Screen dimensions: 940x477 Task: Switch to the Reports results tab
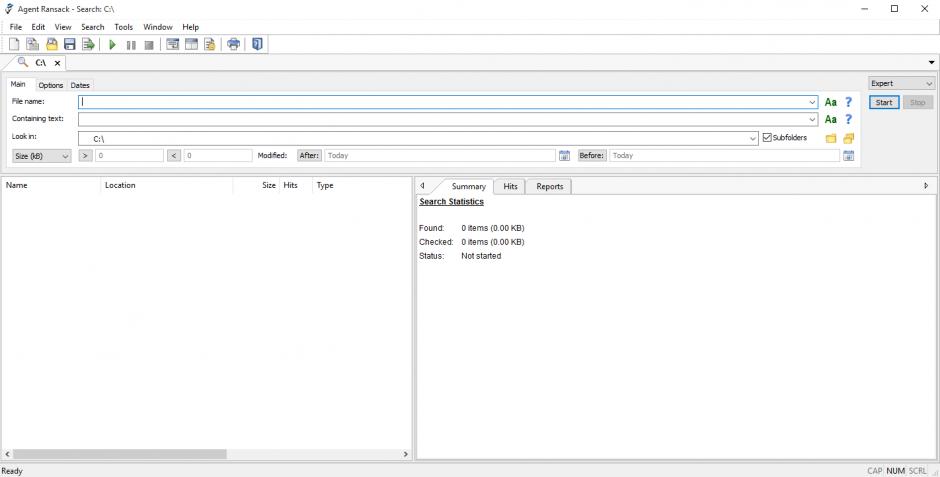(x=550, y=186)
